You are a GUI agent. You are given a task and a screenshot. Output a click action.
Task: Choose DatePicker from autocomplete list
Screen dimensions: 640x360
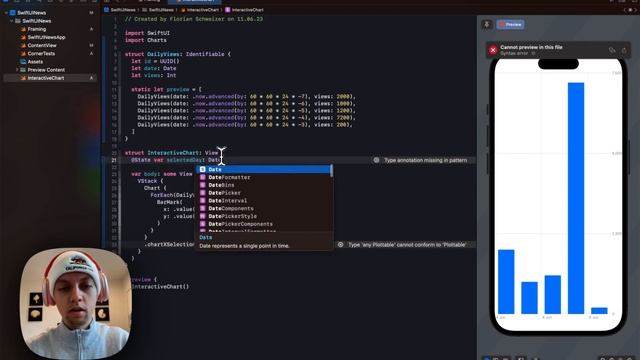(264, 193)
